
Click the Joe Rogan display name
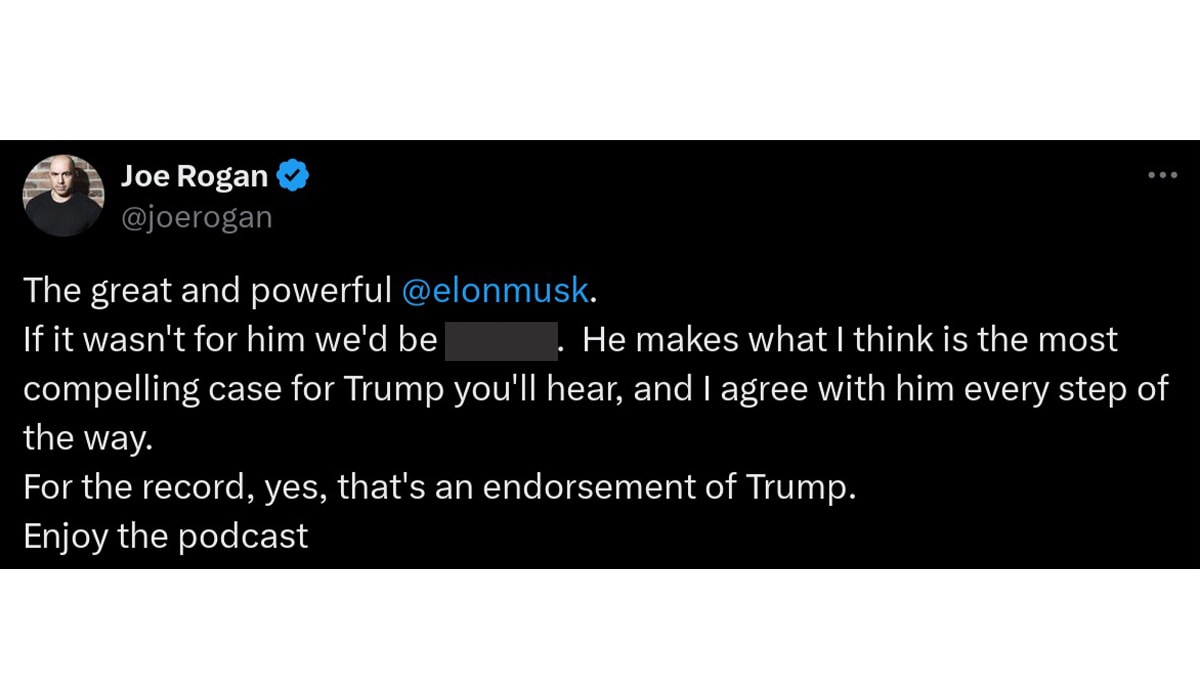(x=194, y=176)
